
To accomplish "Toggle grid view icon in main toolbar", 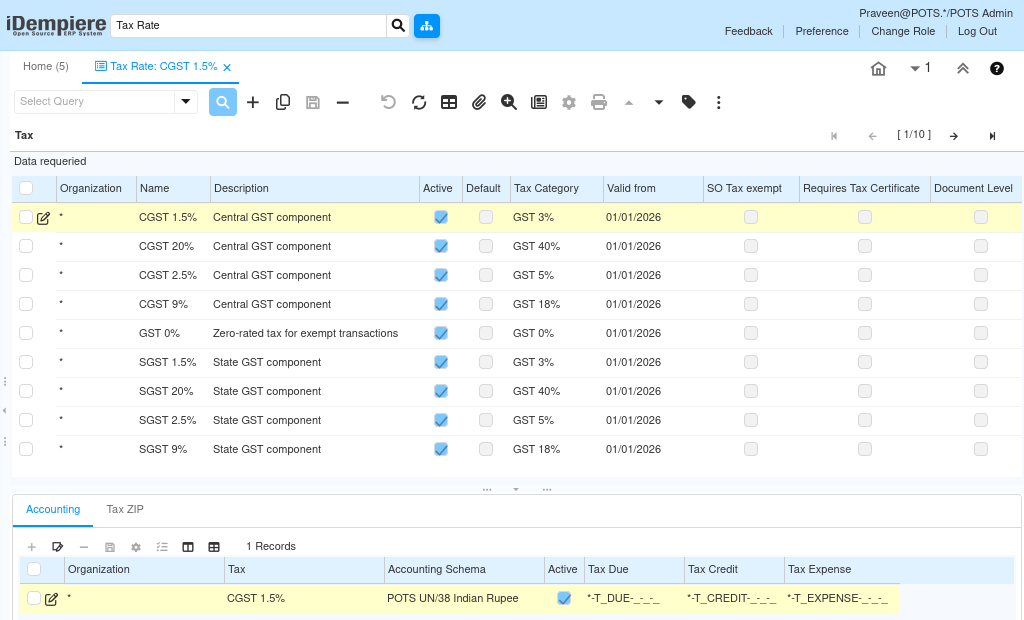I will (449, 102).
